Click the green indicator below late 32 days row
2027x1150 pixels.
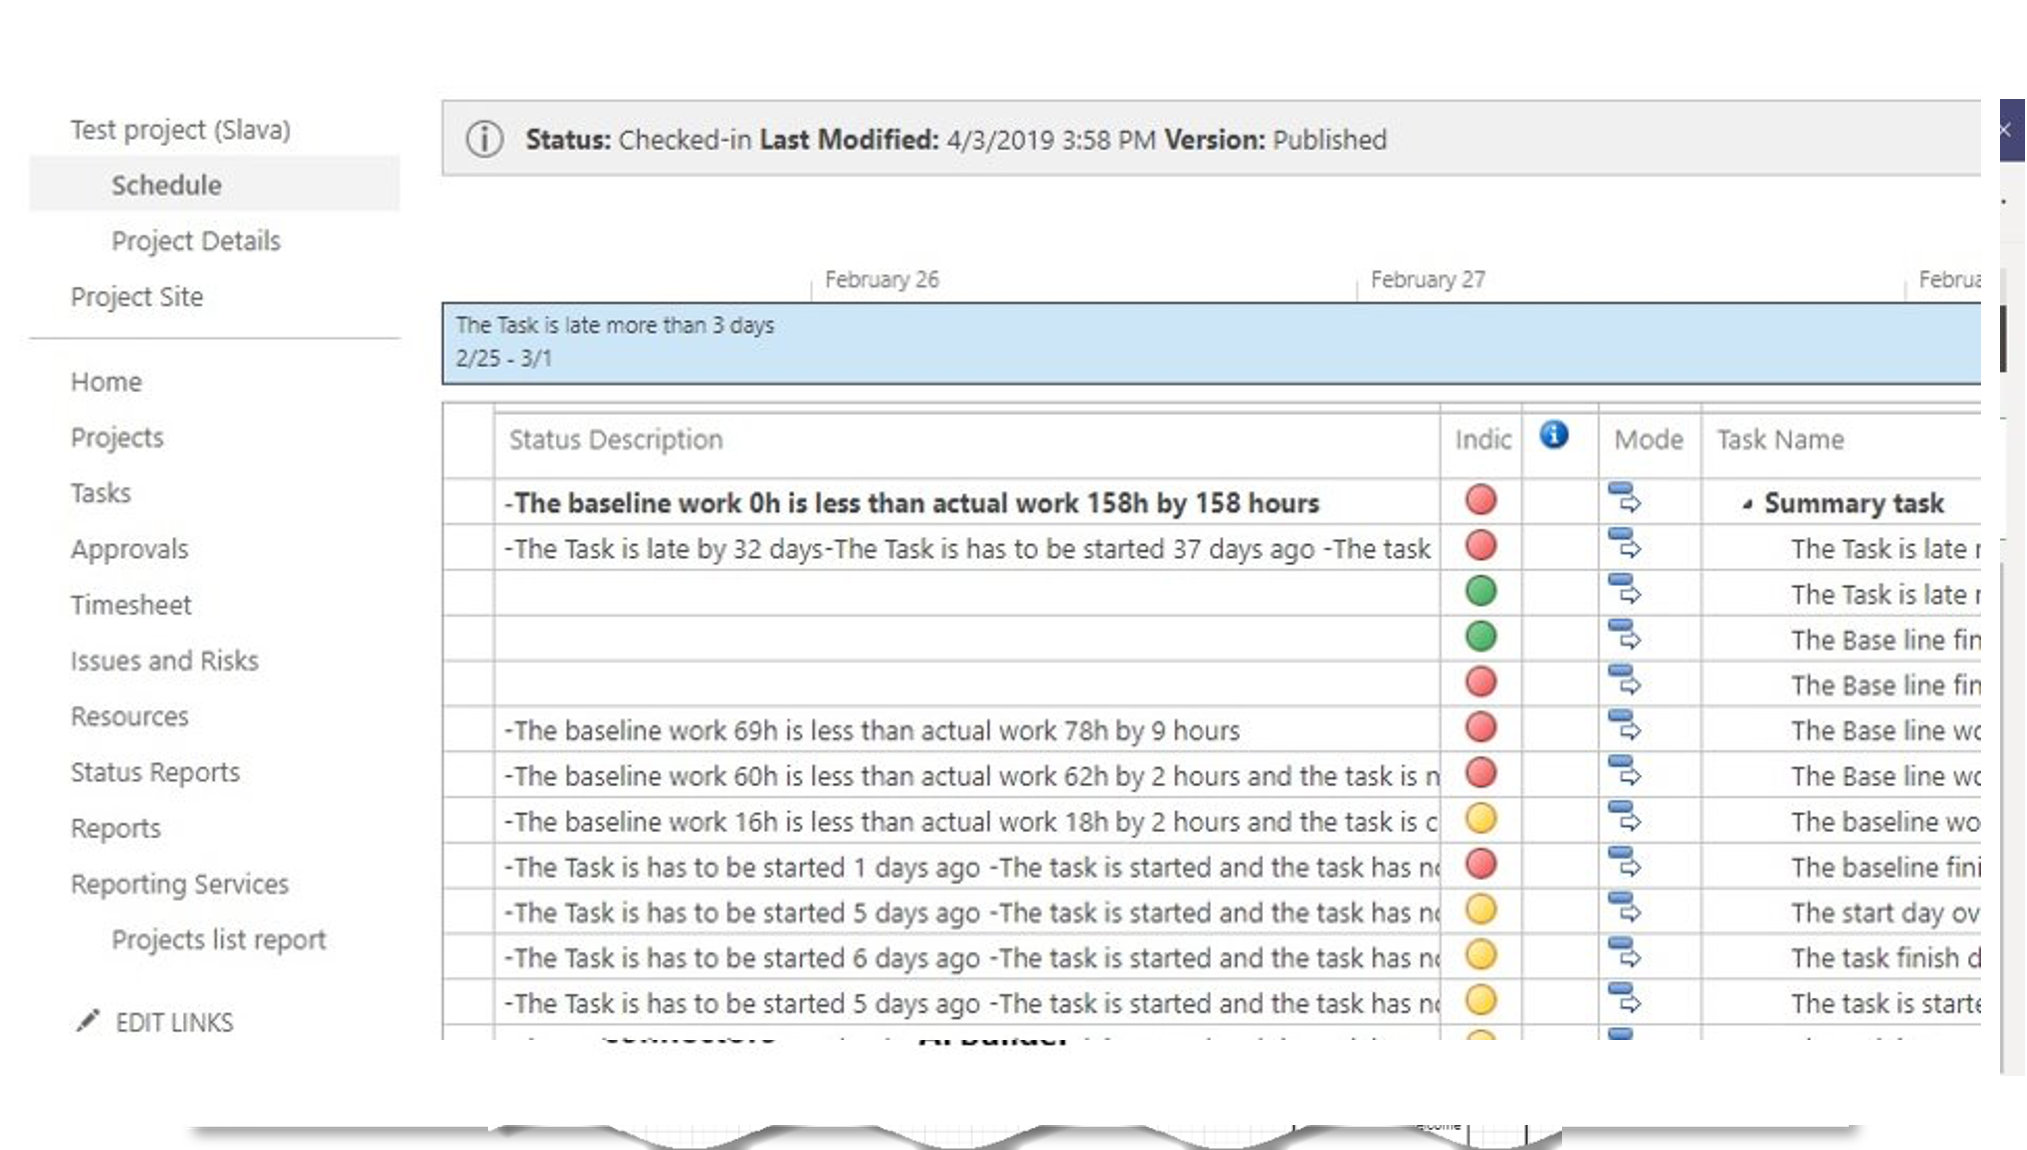point(1480,591)
